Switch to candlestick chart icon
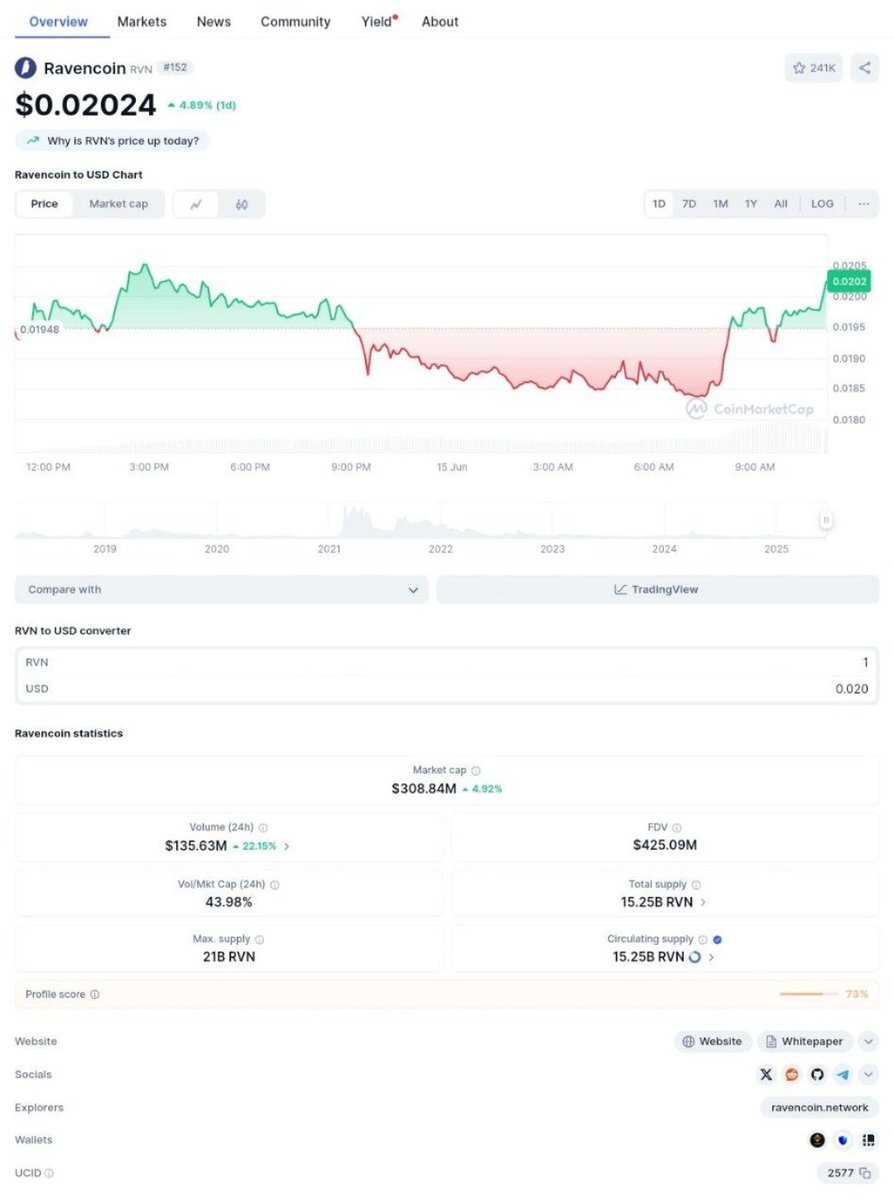The image size is (894, 1200). tap(242, 204)
